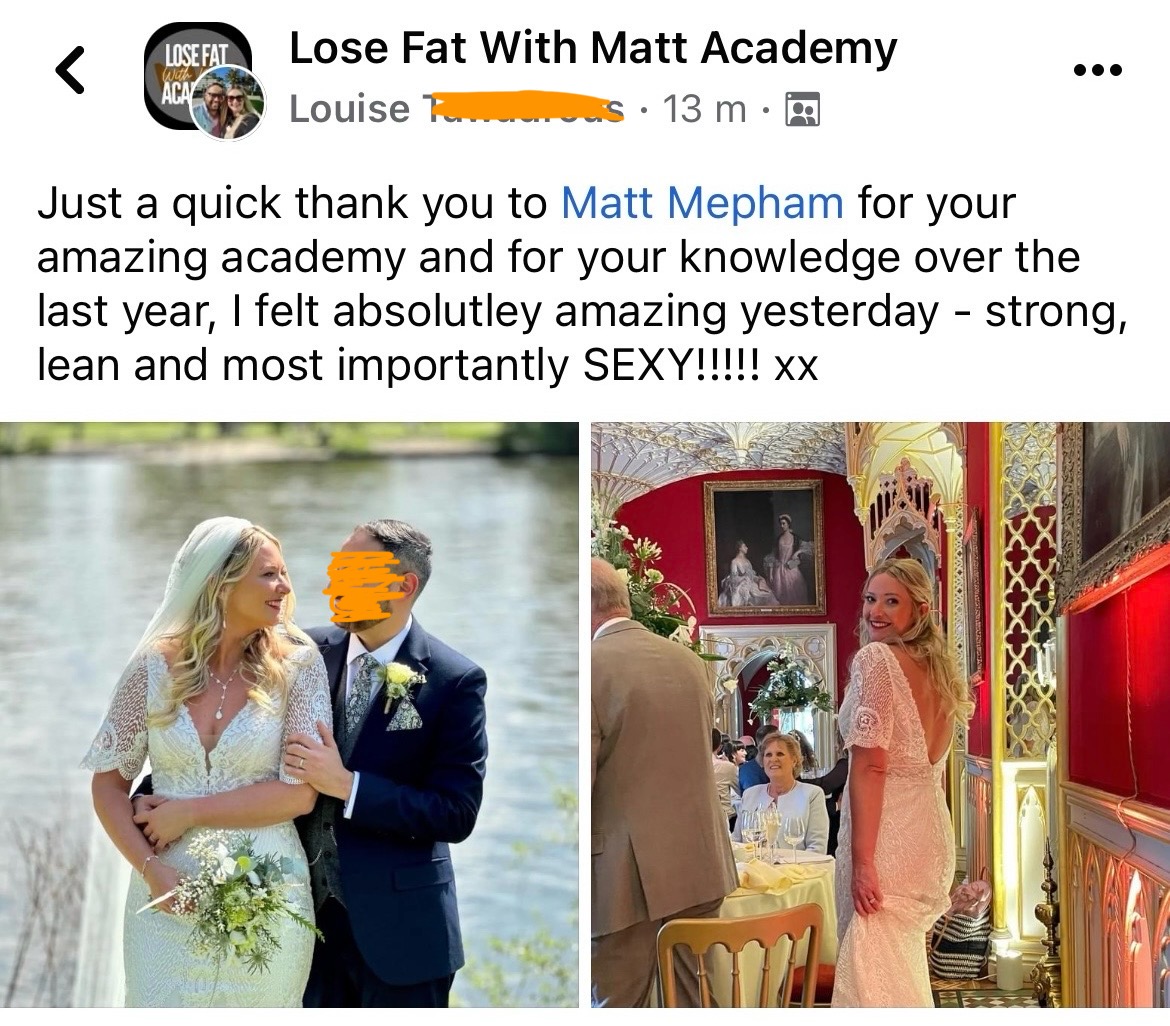
Task: Click the thank-you post text body
Action: click(x=582, y=284)
